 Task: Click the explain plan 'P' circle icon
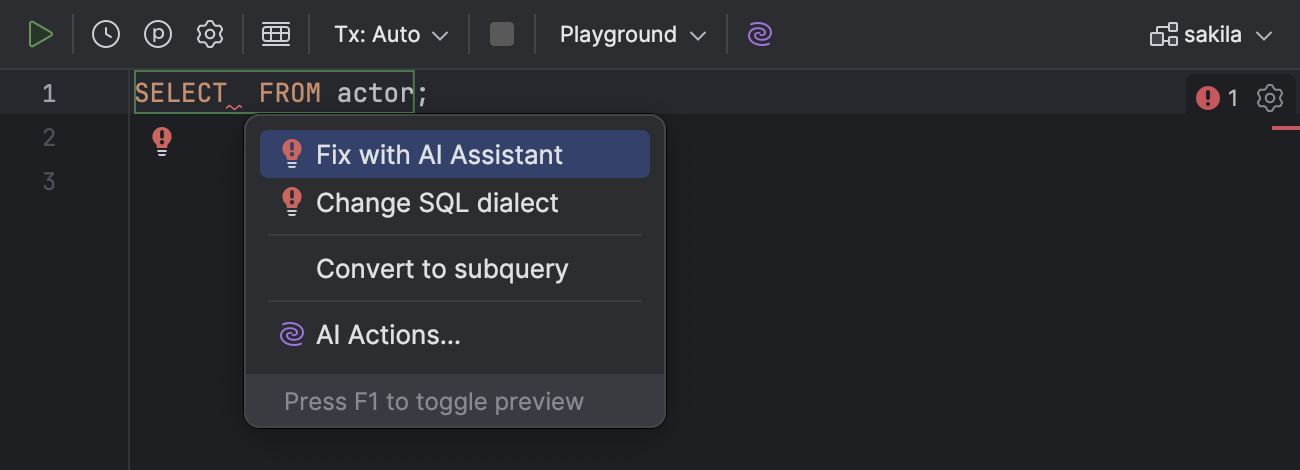[x=158, y=35]
